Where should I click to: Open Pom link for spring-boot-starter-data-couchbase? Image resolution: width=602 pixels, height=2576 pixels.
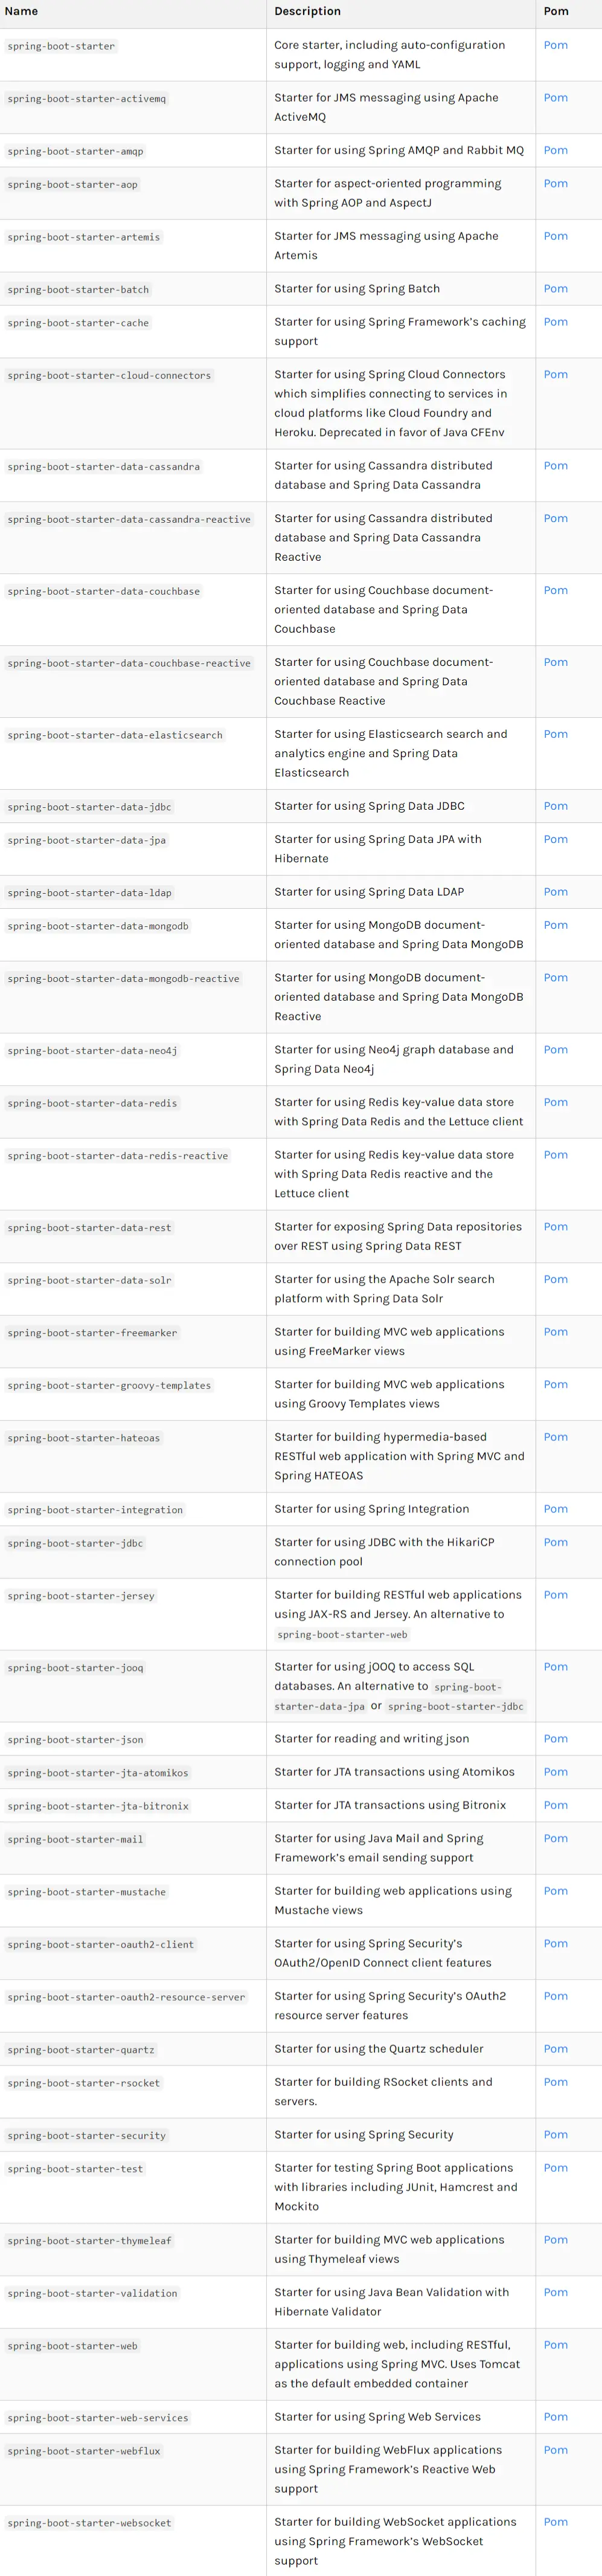(x=555, y=591)
